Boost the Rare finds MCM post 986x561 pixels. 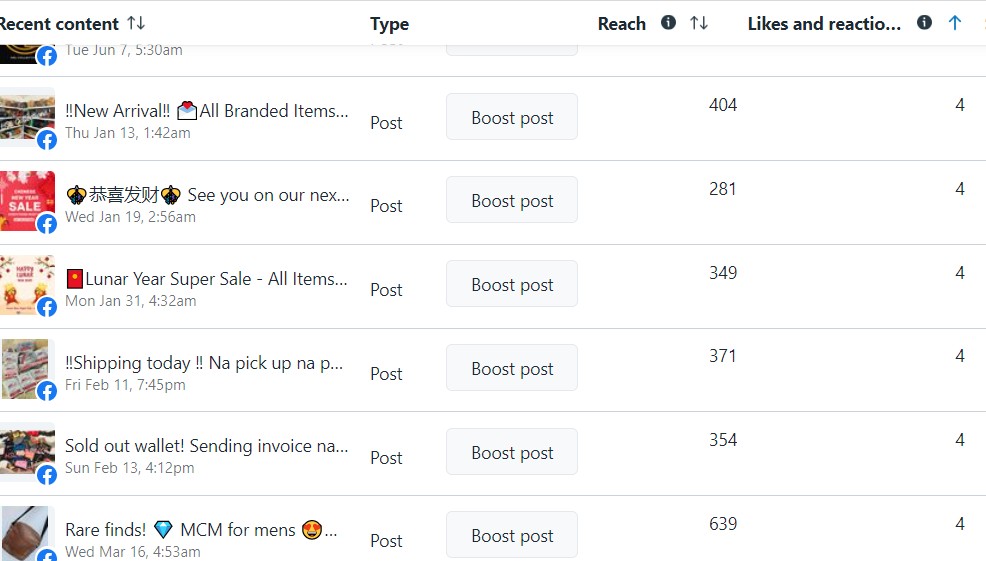point(512,535)
